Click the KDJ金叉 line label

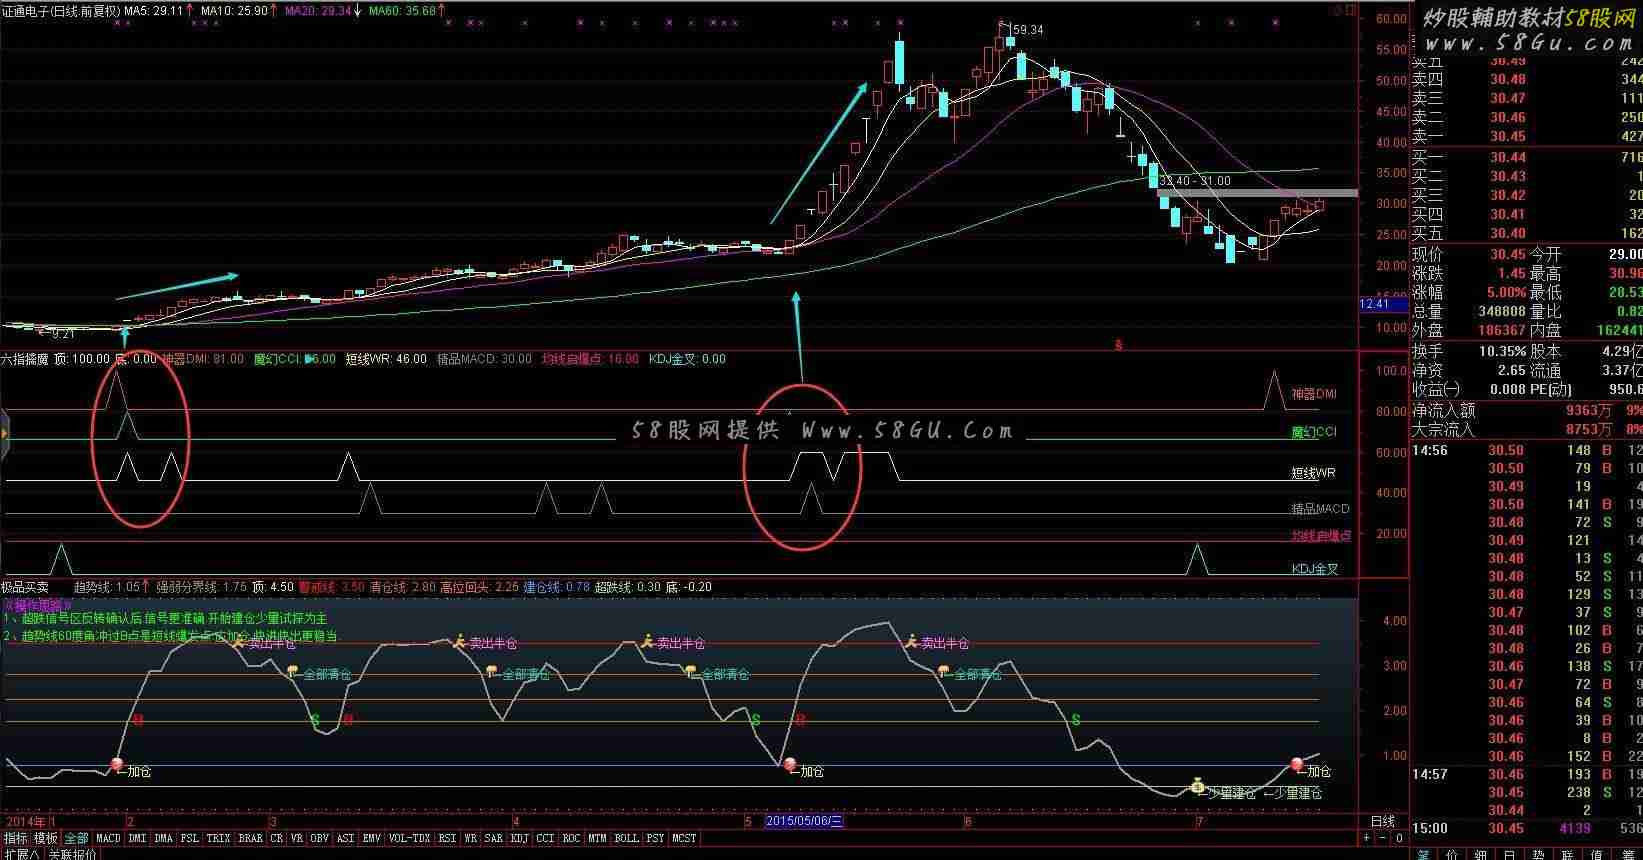click(x=1315, y=569)
